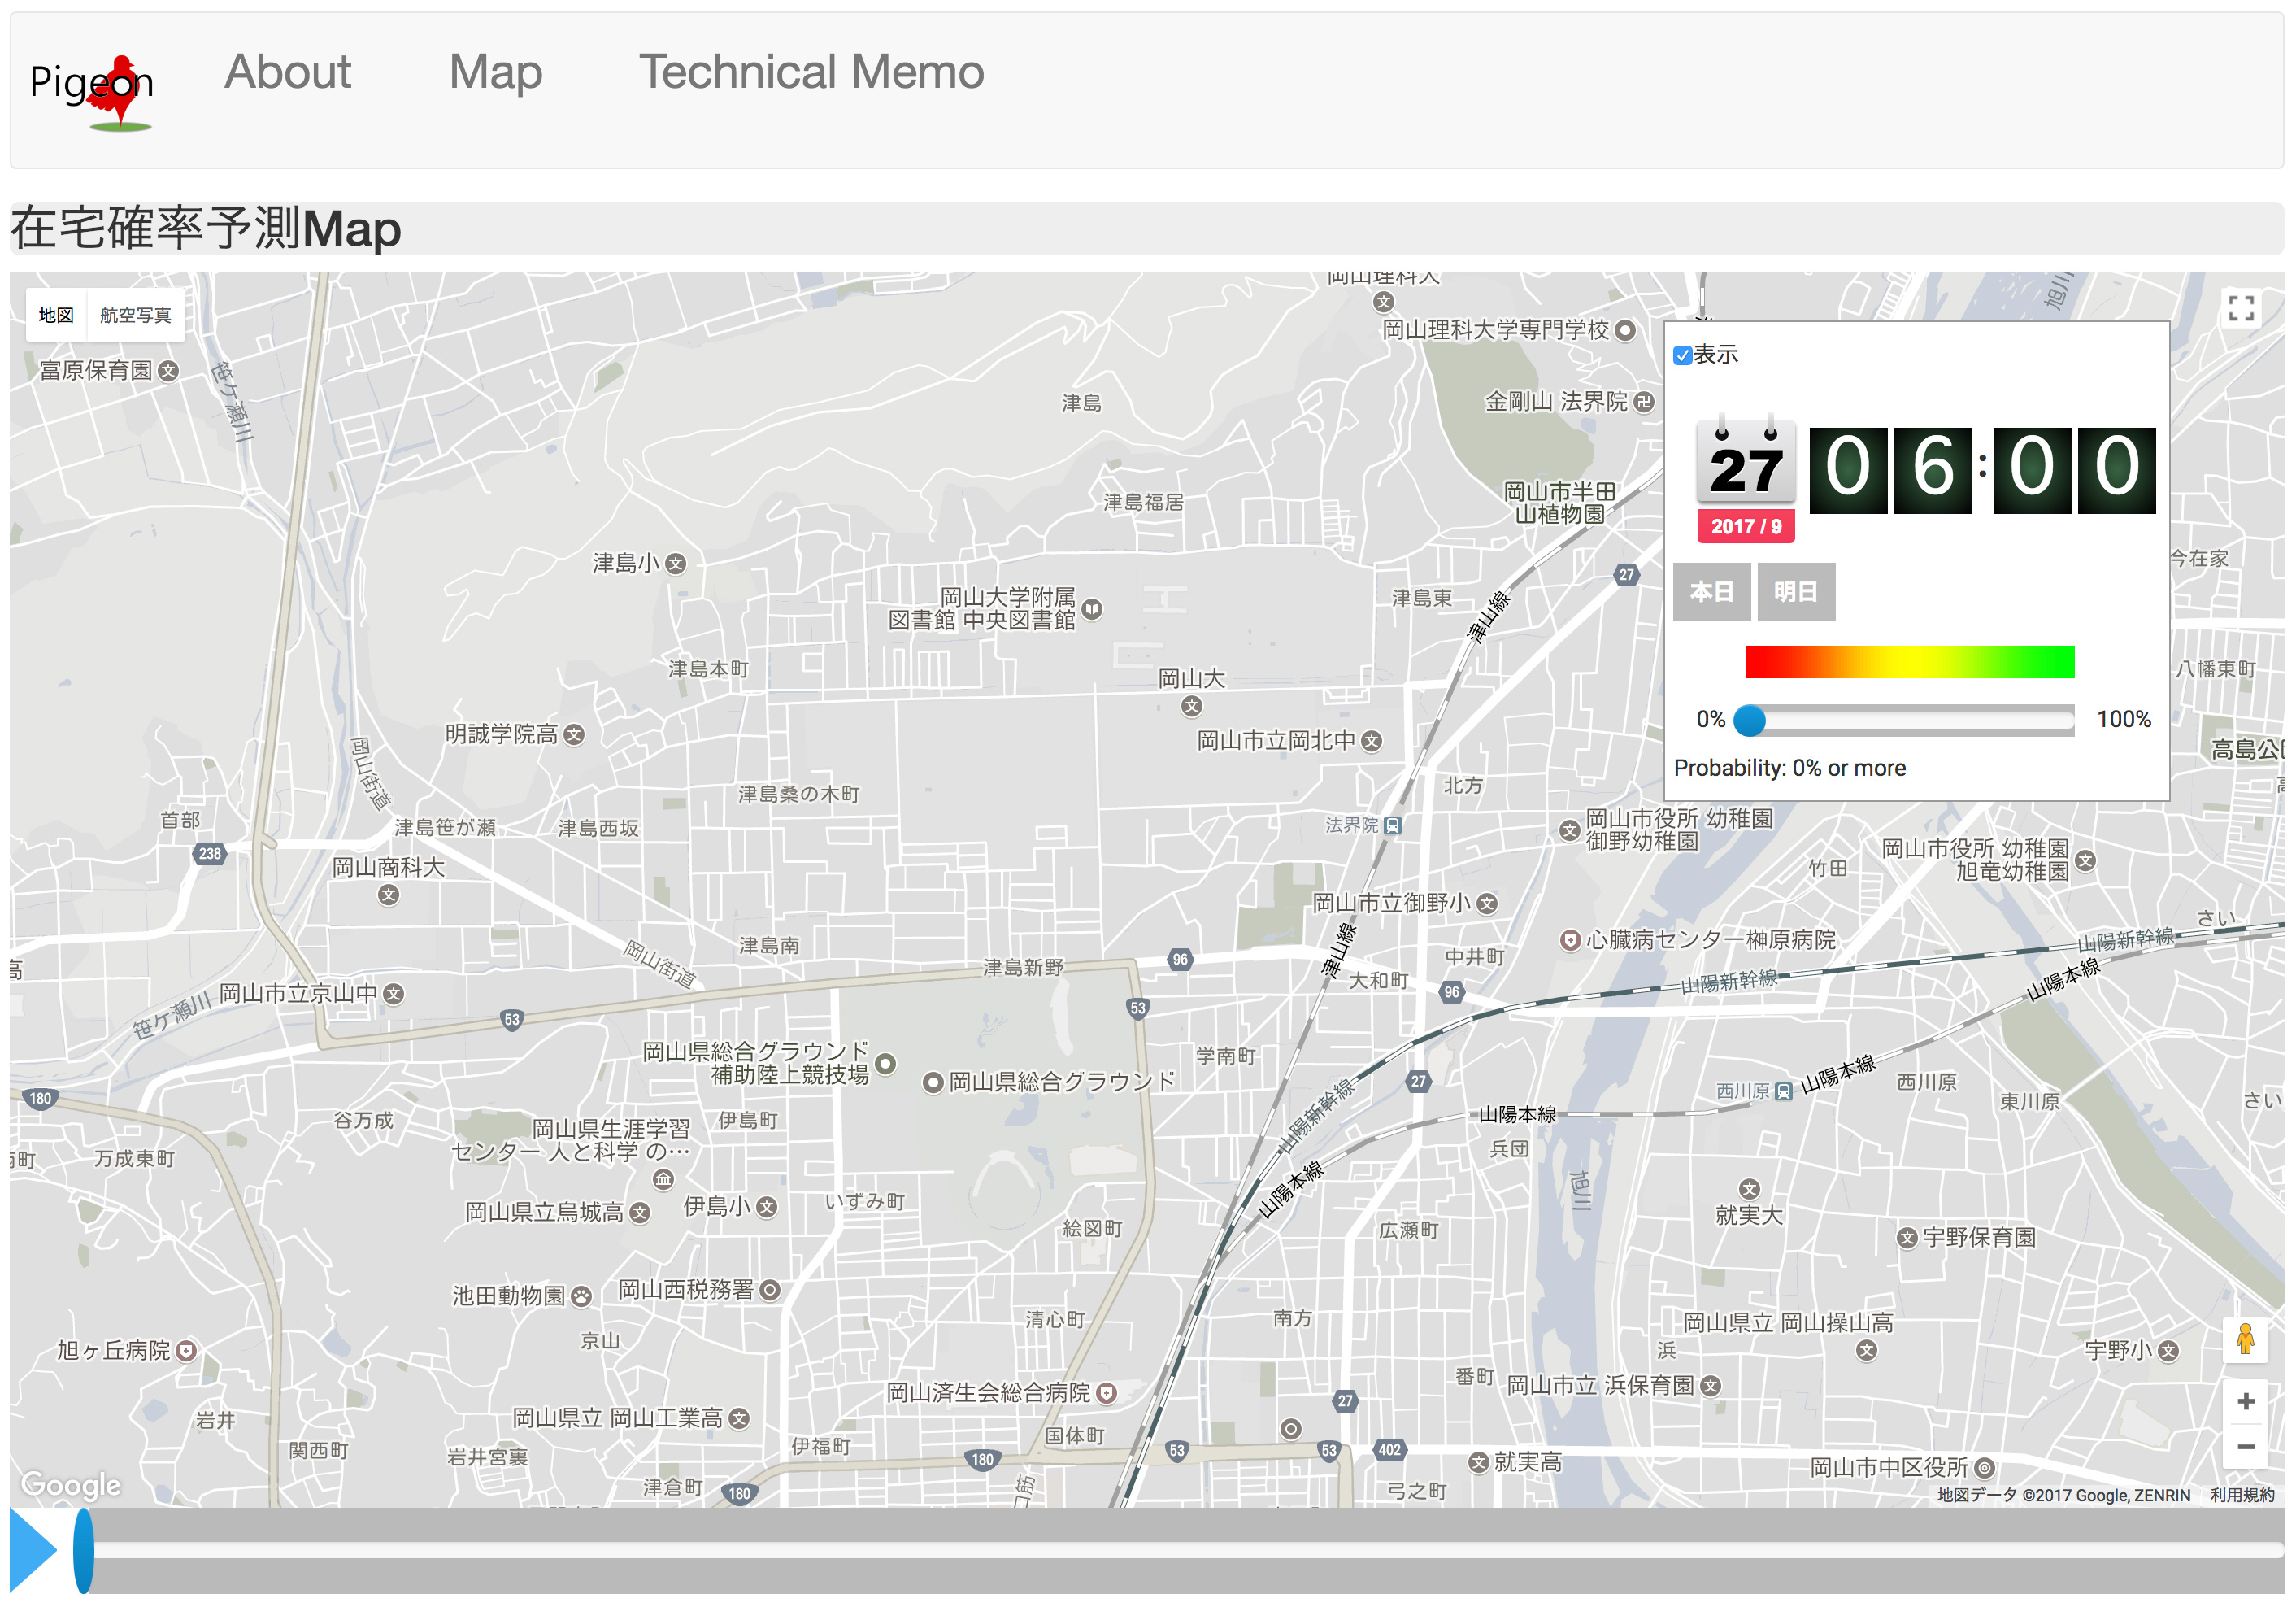The image size is (2296, 1607).
Task: Click the 就実高 school marker
Action: point(1479,1463)
